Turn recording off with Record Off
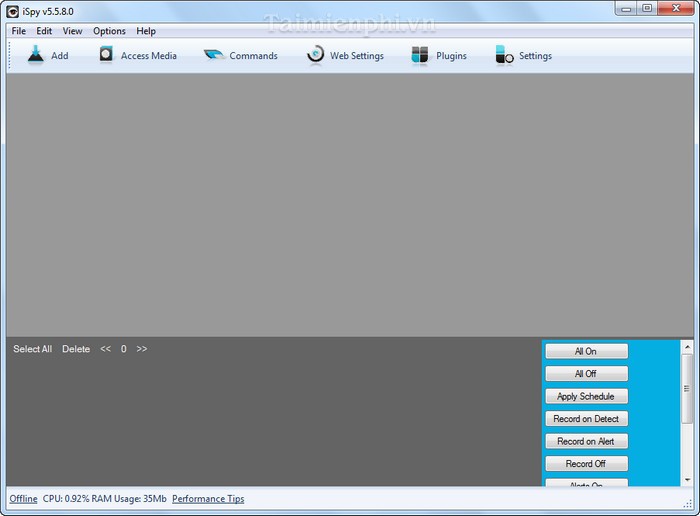Image resolution: width=700 pixels, height=516 pixels. point(586,464)
